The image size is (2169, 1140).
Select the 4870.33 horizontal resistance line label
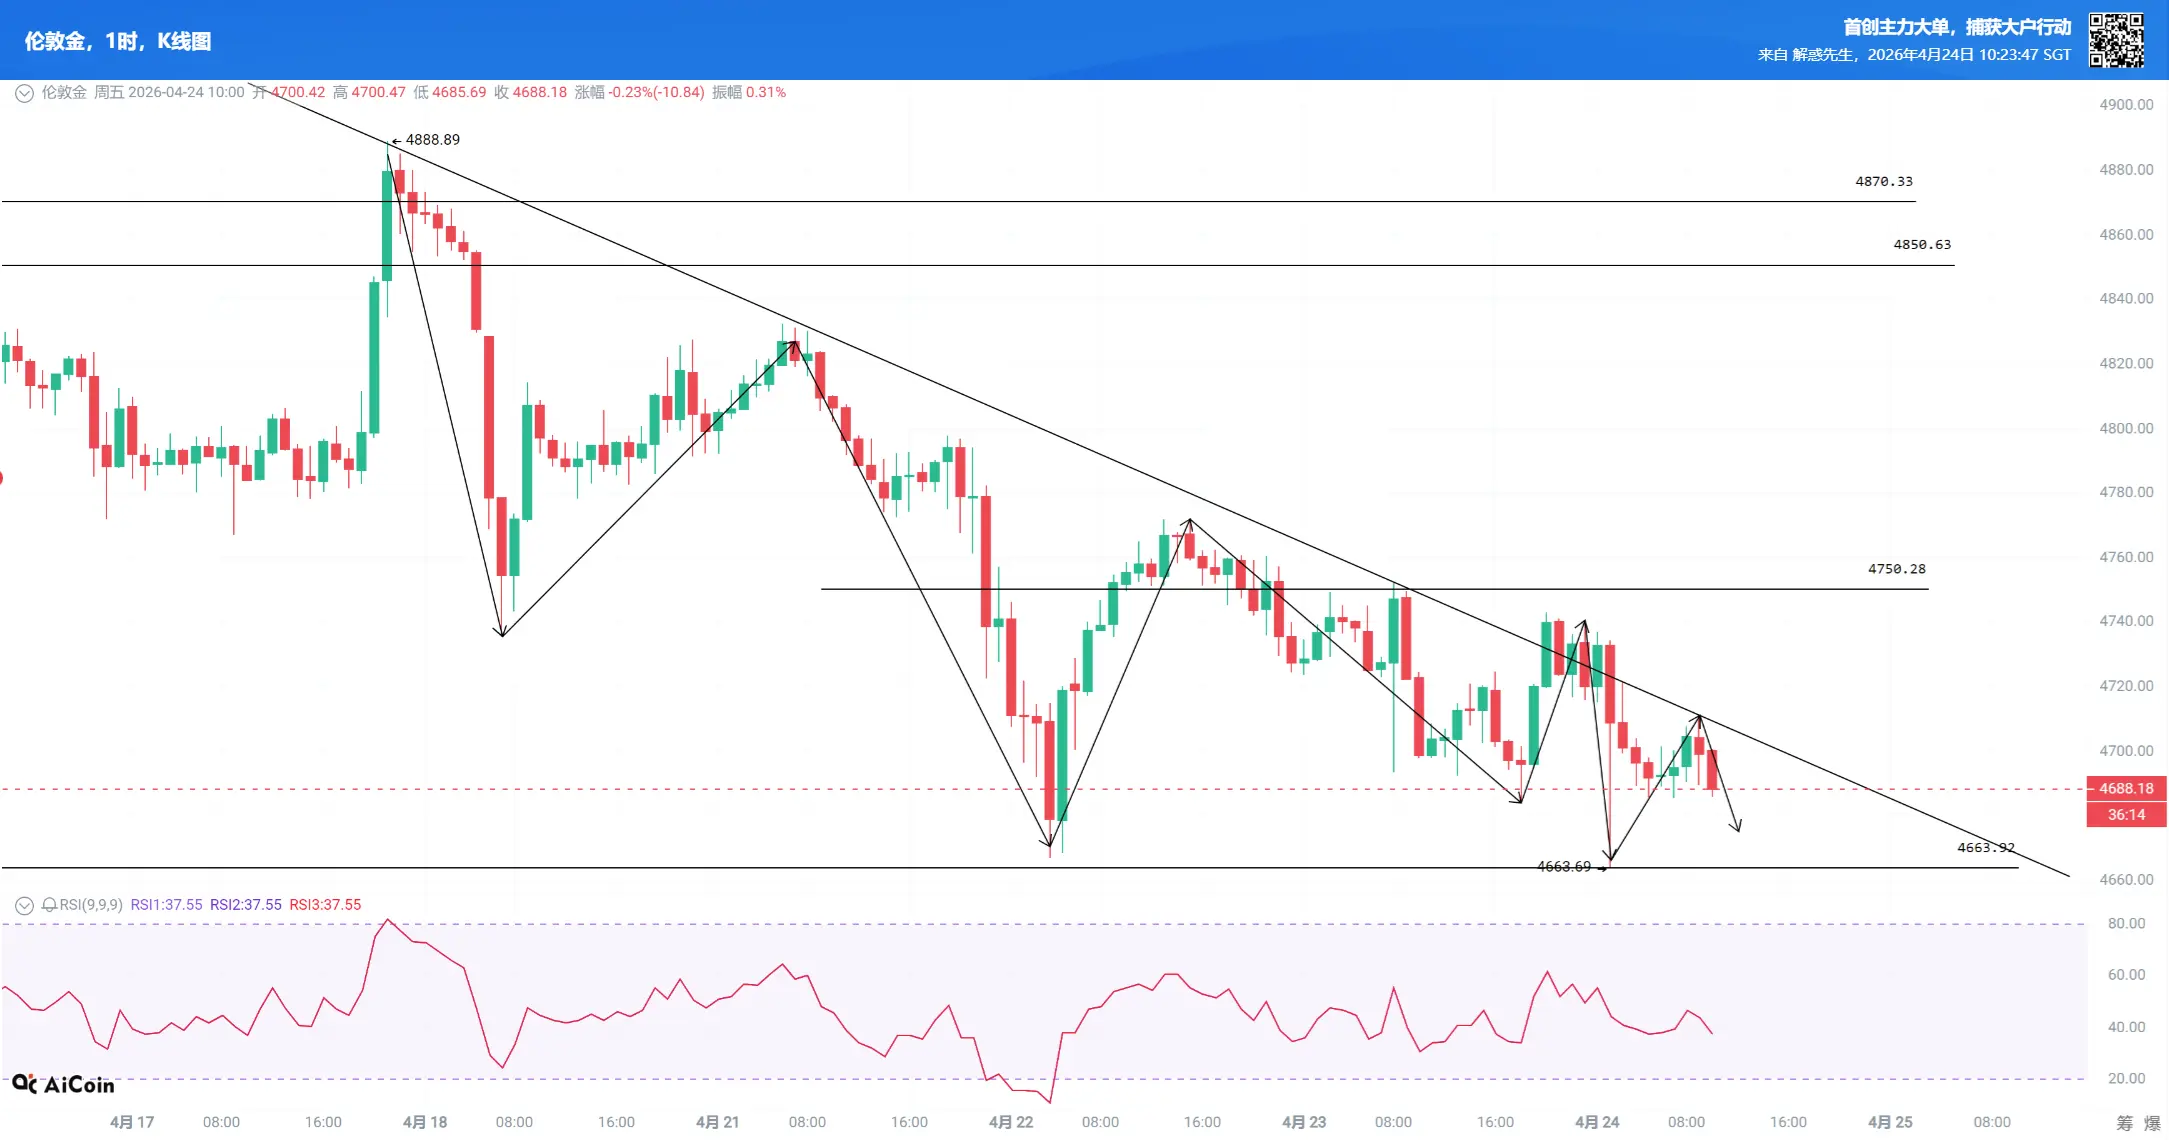1883,182
